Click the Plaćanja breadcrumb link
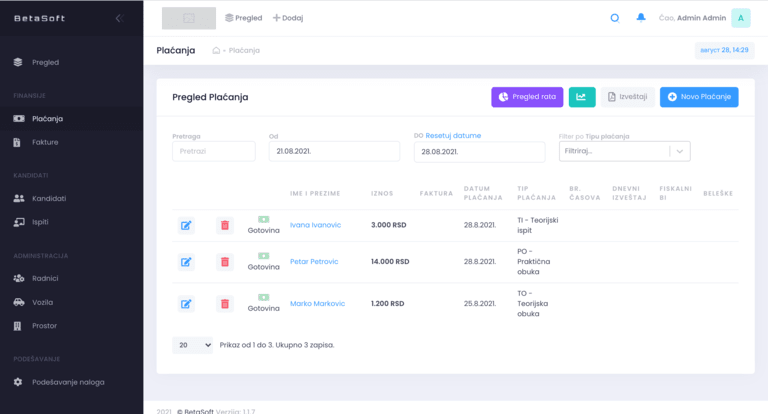 (244, 50)
